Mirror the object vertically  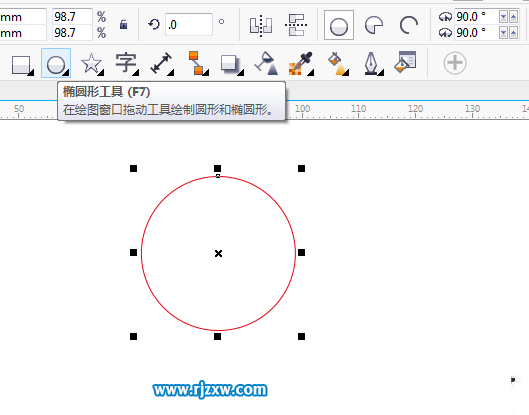296,25
